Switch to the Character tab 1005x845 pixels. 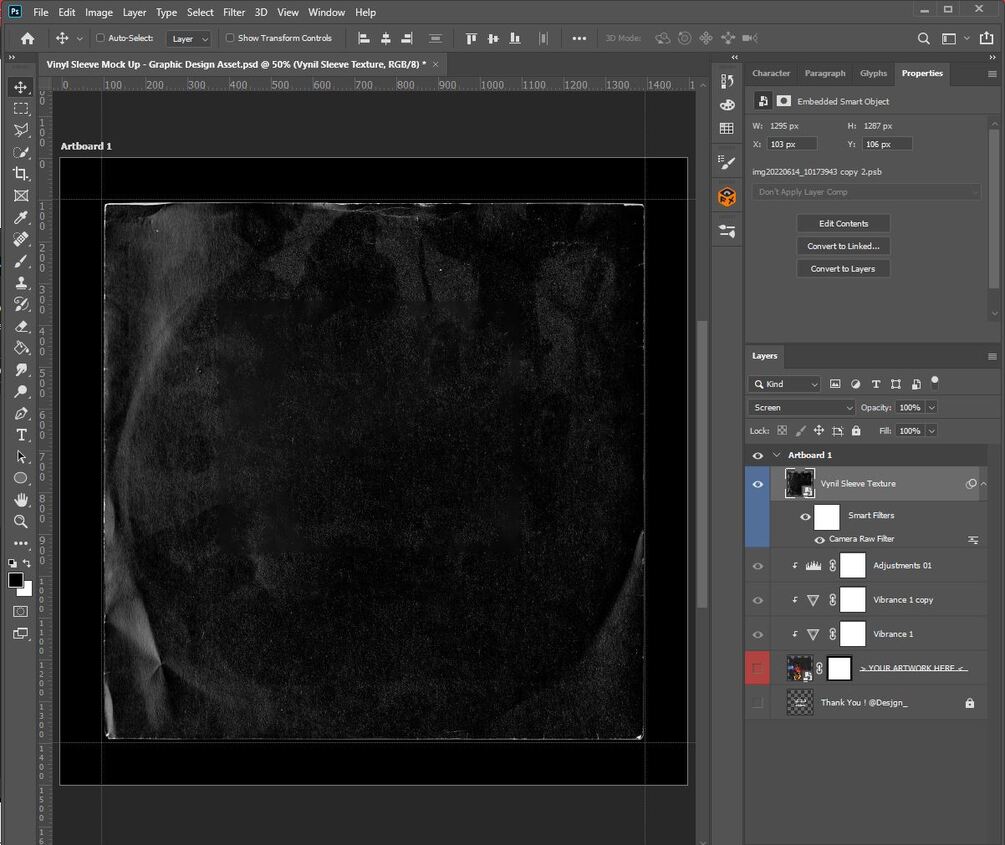pos(771,73)
